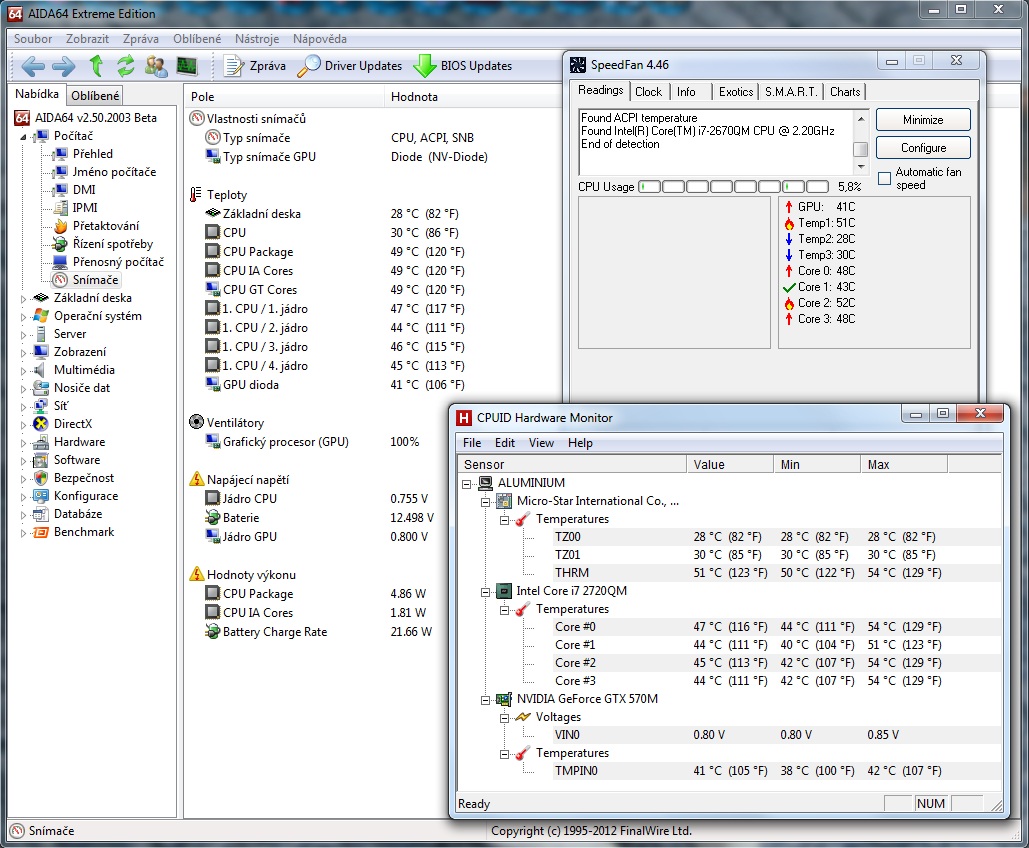This screenshot has width=1029, height=848.
Task: Expand the Zobrazení tree node
Action: (24, 352)
